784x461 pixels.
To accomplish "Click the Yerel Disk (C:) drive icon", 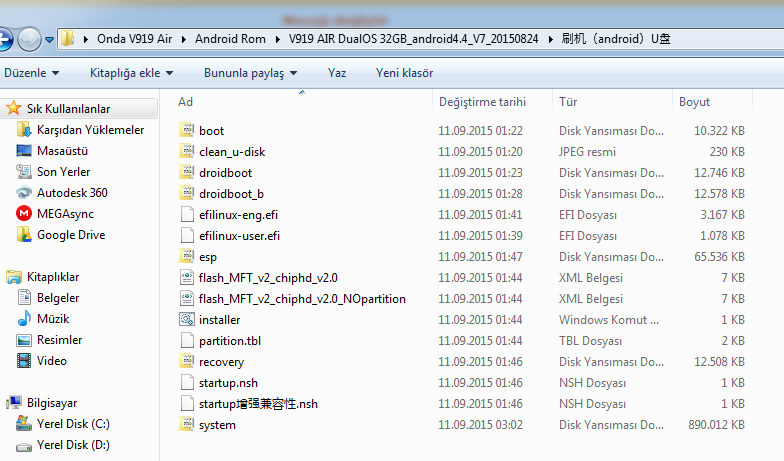I will point(24,424).
